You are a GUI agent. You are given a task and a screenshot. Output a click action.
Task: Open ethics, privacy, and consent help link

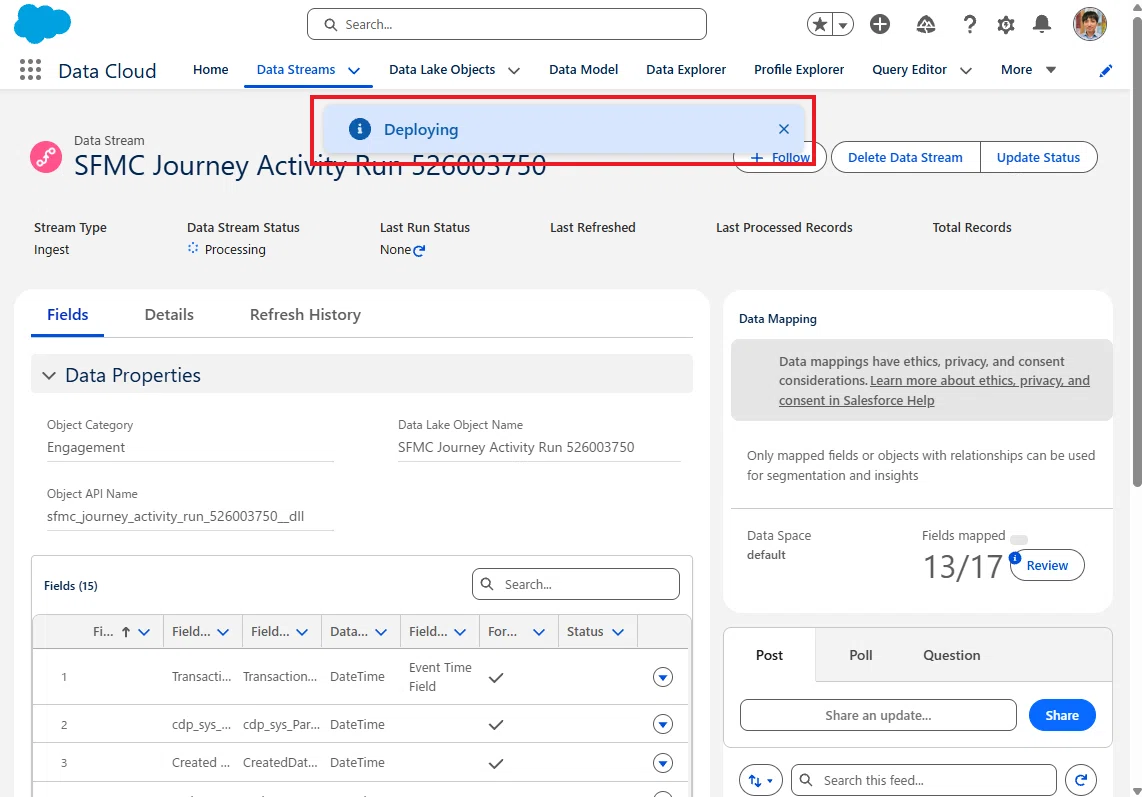pos(934,390)
